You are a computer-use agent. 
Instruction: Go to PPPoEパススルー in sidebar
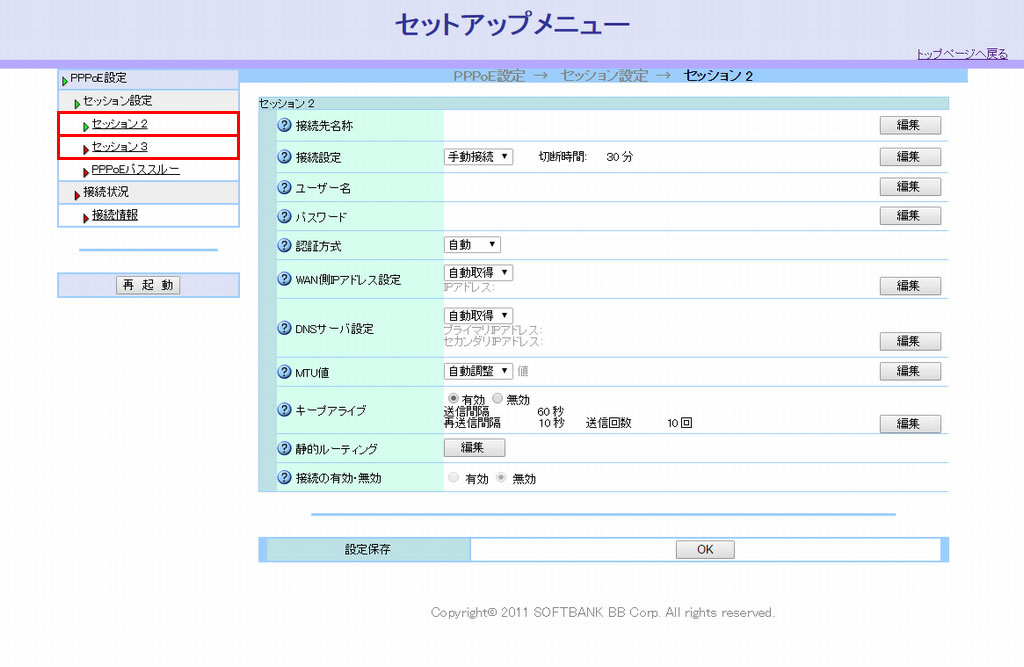[135, 170]
